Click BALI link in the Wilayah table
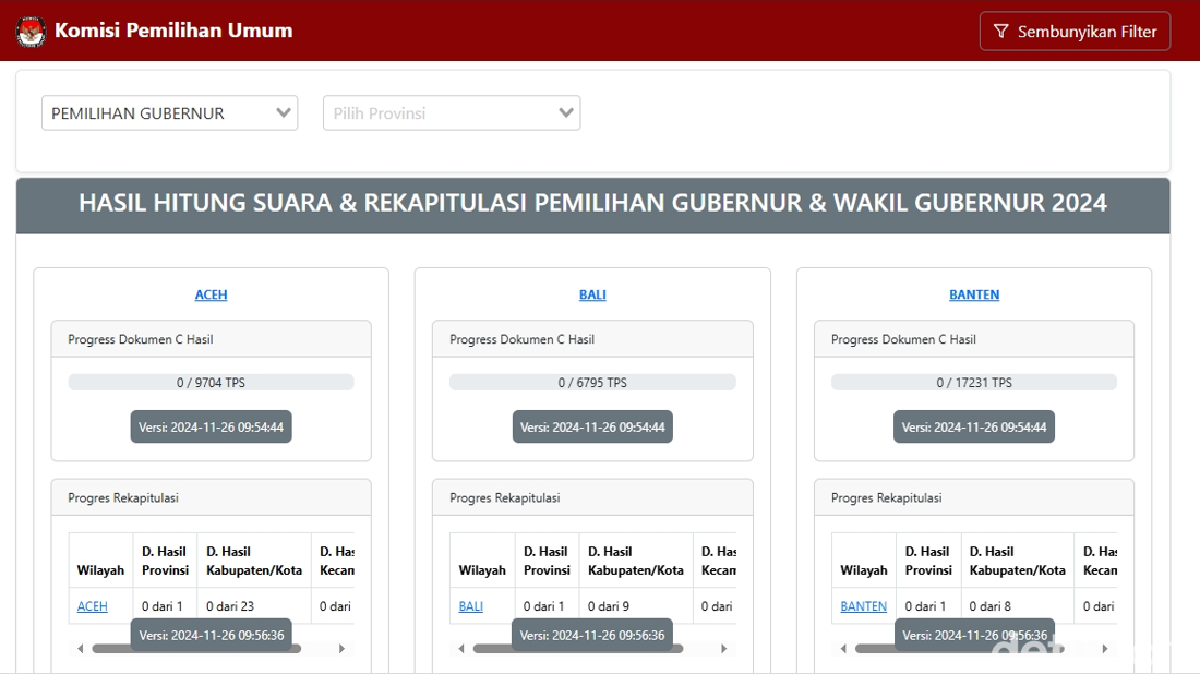The width and height of the screenshot is (1200, 674). coord(470,606)
